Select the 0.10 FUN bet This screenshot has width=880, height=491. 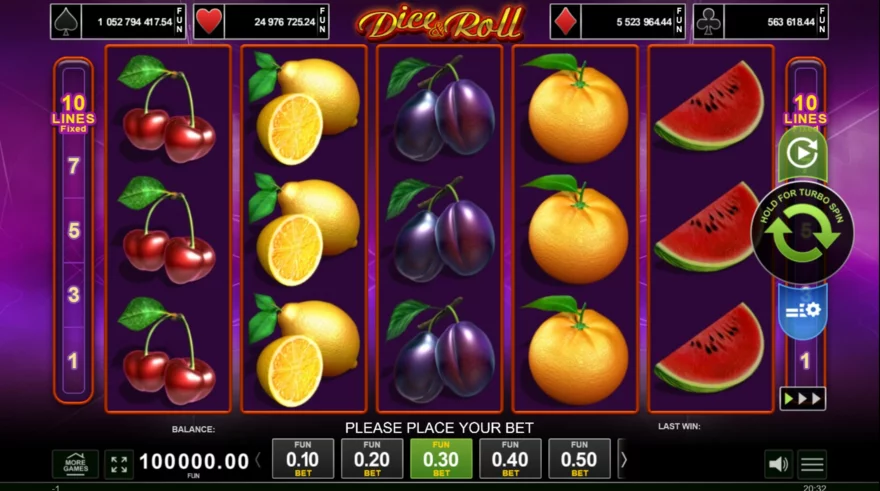coord(302,458)
